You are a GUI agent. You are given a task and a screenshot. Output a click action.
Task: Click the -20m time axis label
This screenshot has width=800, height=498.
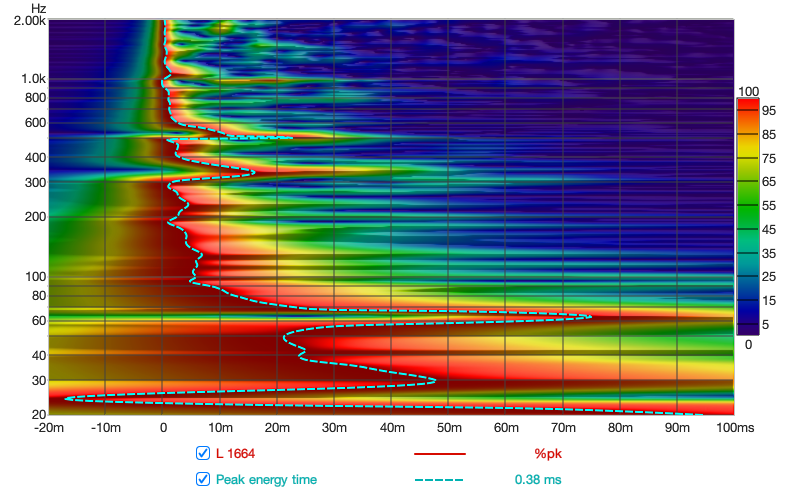48,428
